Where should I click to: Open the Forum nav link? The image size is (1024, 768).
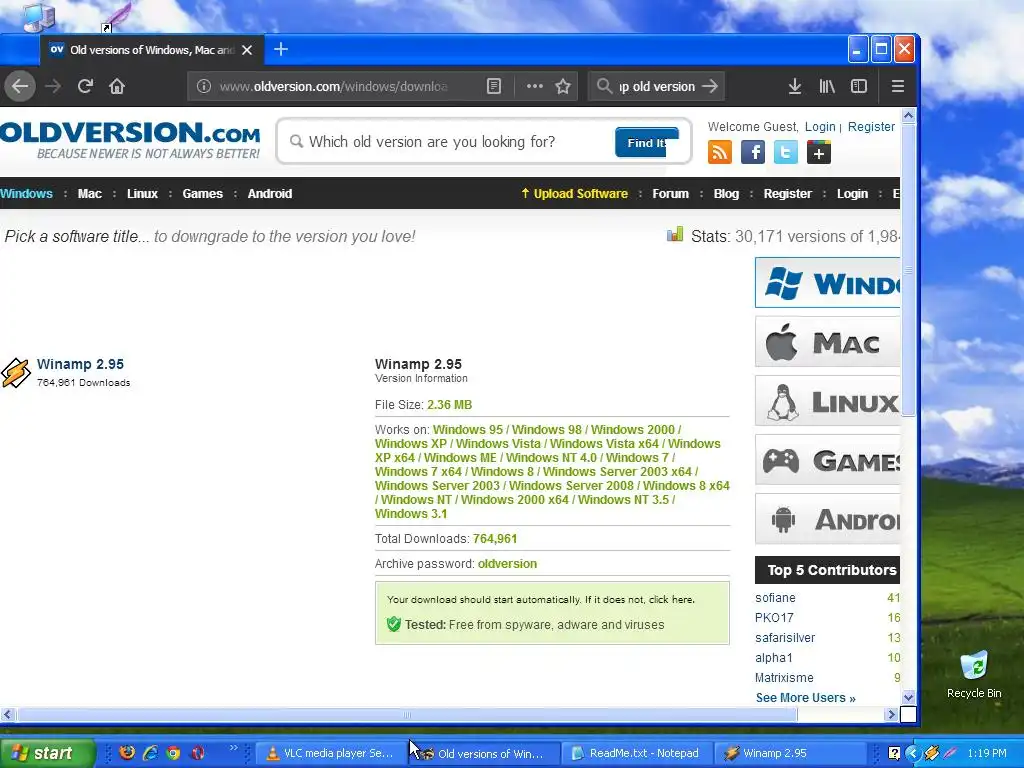point(671,193)
